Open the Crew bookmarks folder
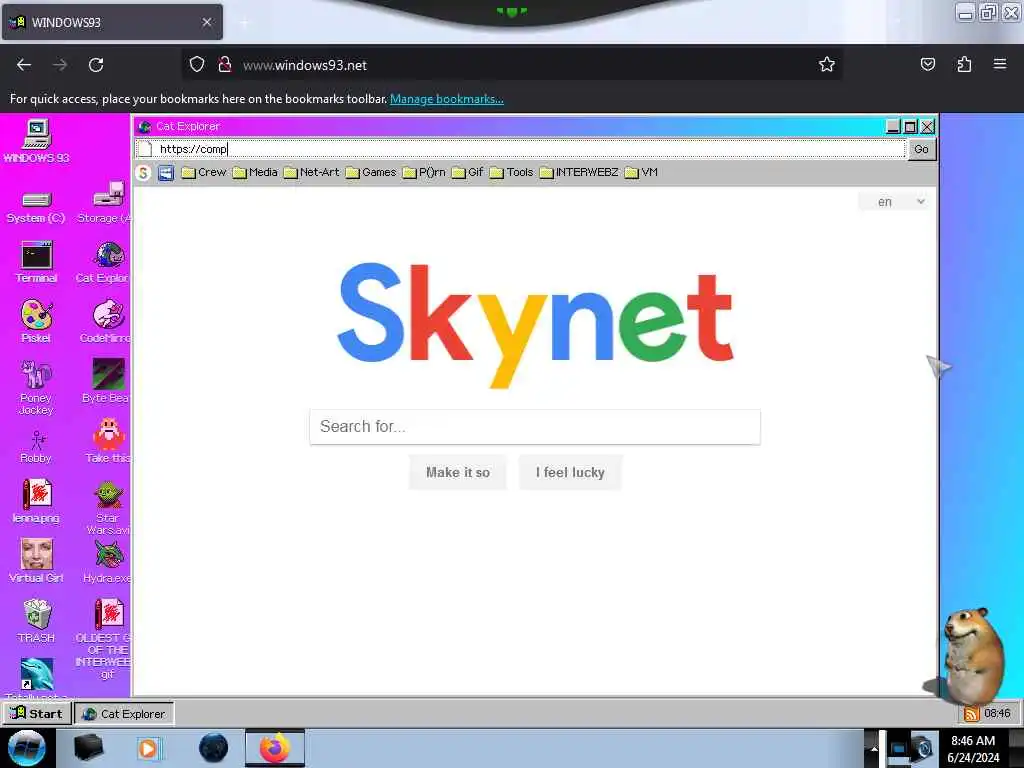Viewport: 1024px width, 768px height. pos(204,172)
